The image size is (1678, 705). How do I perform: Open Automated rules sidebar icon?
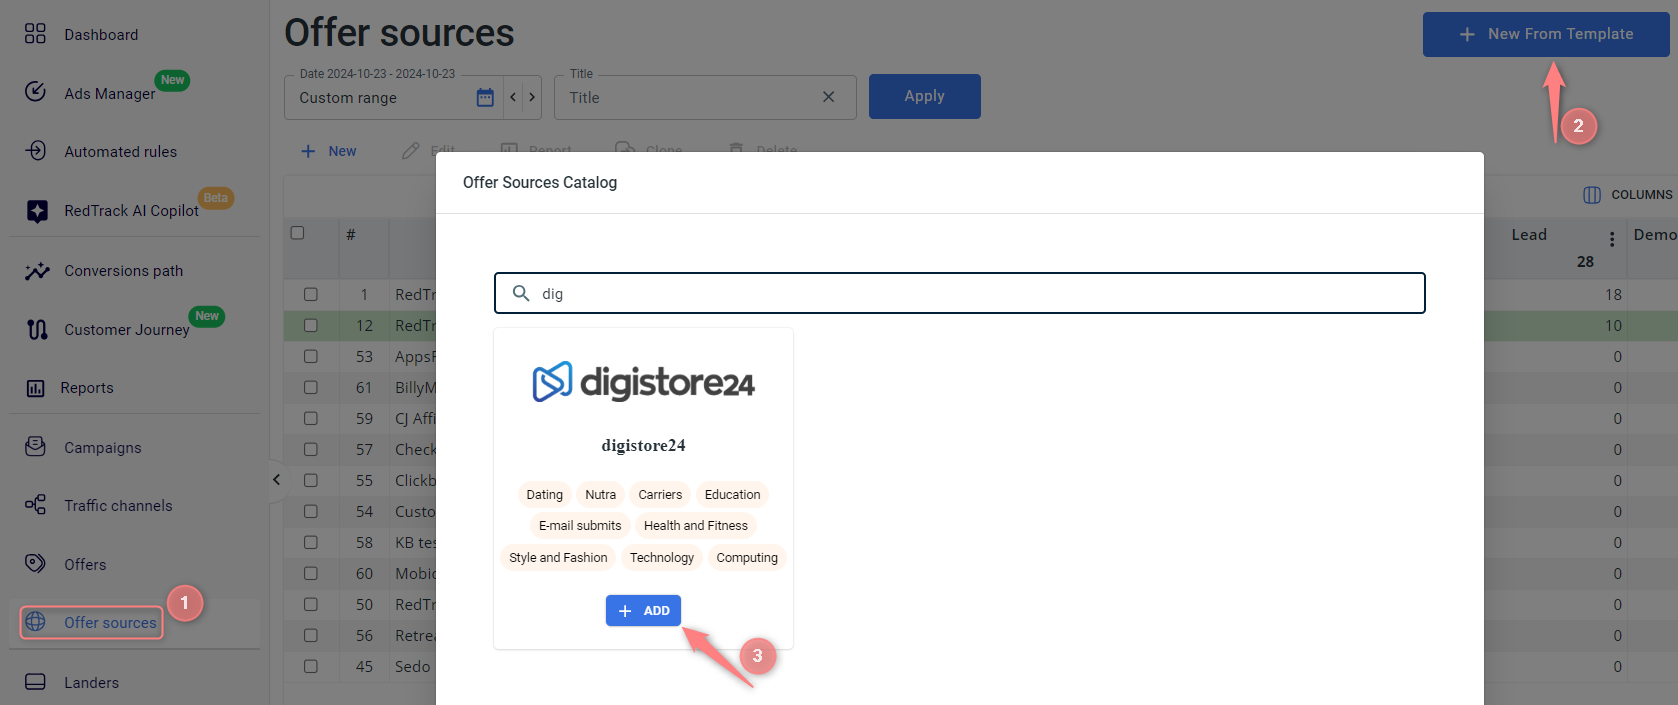pyautogui.click(x=35, y=151)
